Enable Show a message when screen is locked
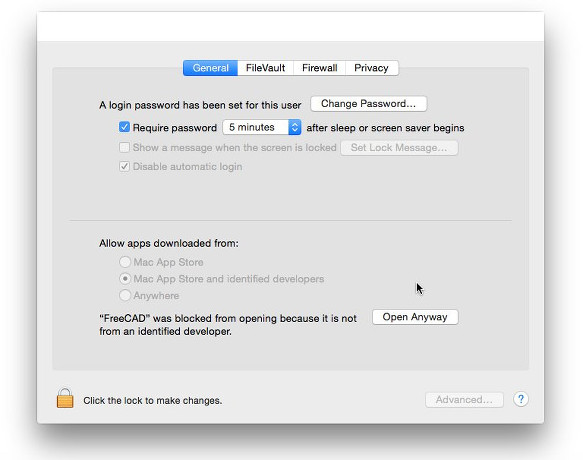583x460 pixels. (124, 147)
